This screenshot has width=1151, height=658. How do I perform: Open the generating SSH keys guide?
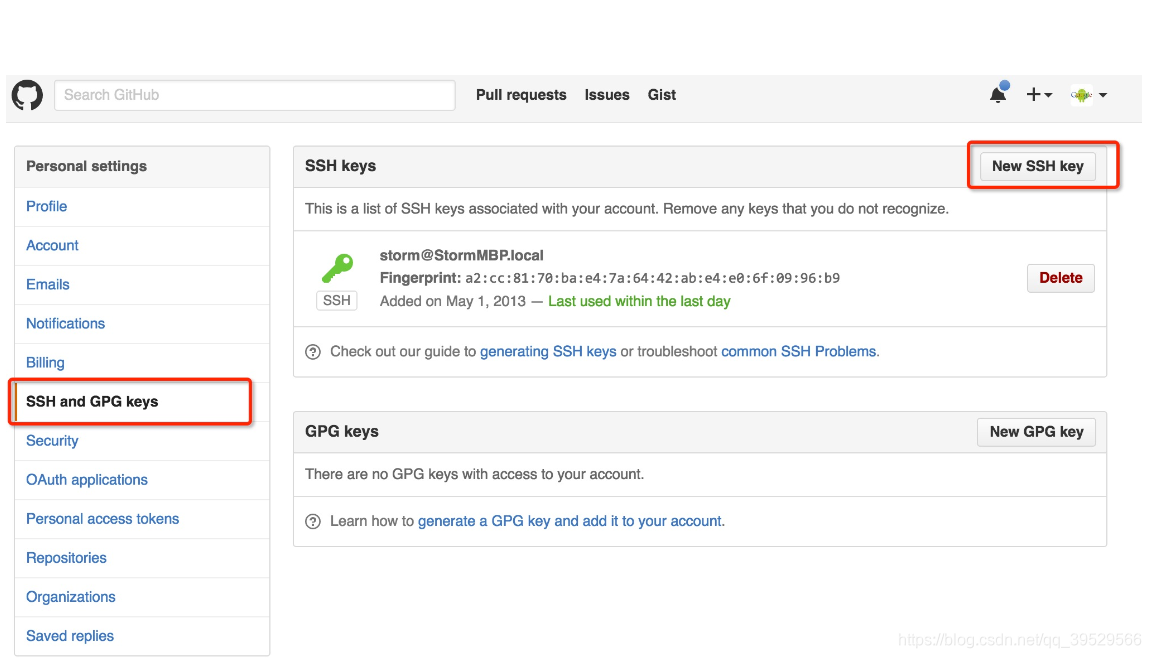[548, 352]
